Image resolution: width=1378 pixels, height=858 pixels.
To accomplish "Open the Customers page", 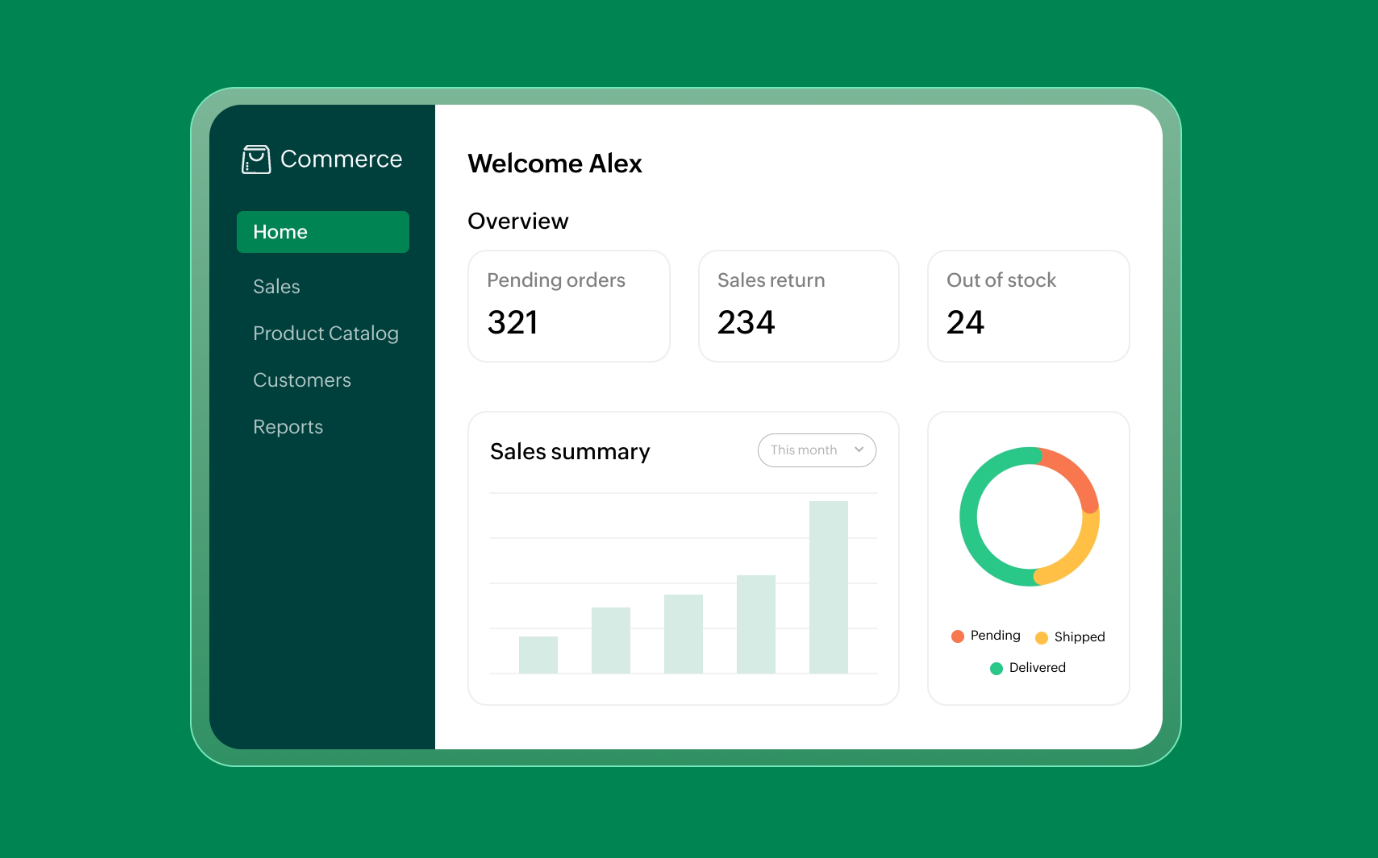I will click(301, 381).
